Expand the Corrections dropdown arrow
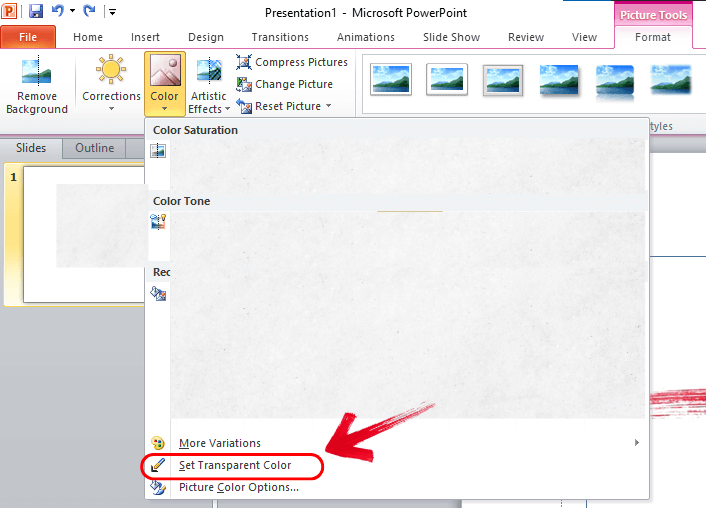Viewport: 706px width, 508px height. click(111, 109)
